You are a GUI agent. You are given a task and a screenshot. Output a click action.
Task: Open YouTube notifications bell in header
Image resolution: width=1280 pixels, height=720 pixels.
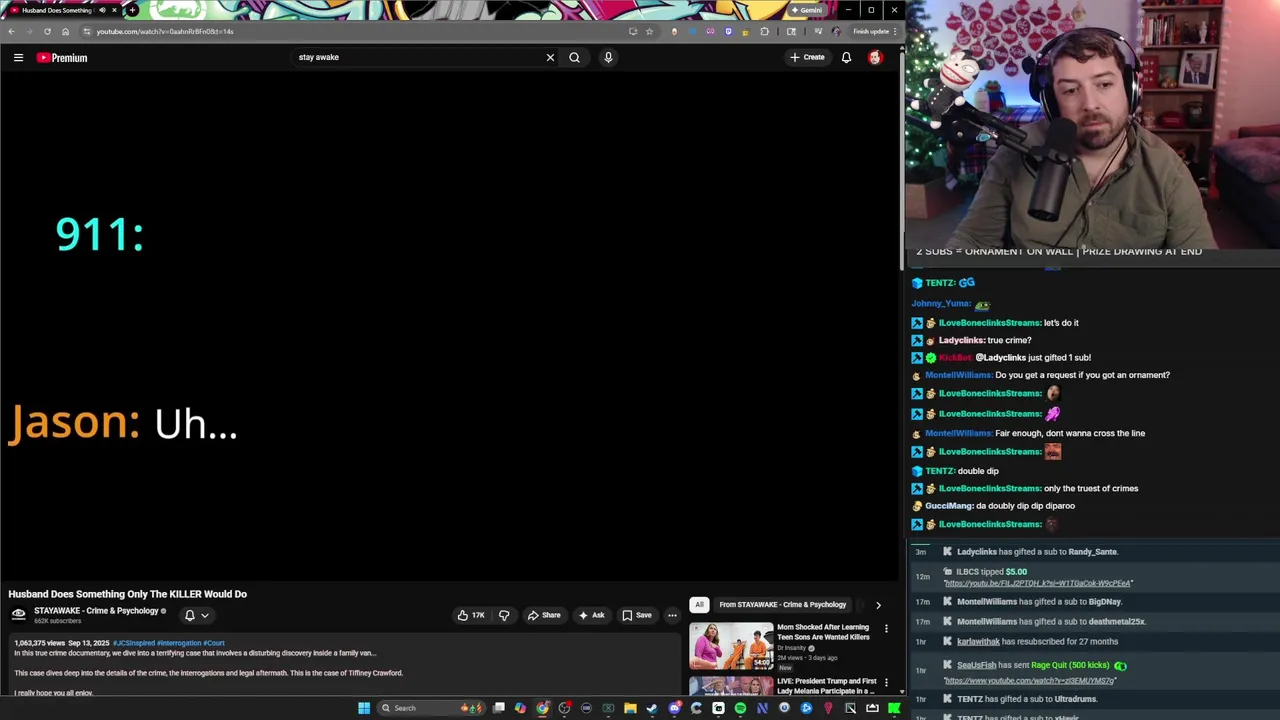846,57
